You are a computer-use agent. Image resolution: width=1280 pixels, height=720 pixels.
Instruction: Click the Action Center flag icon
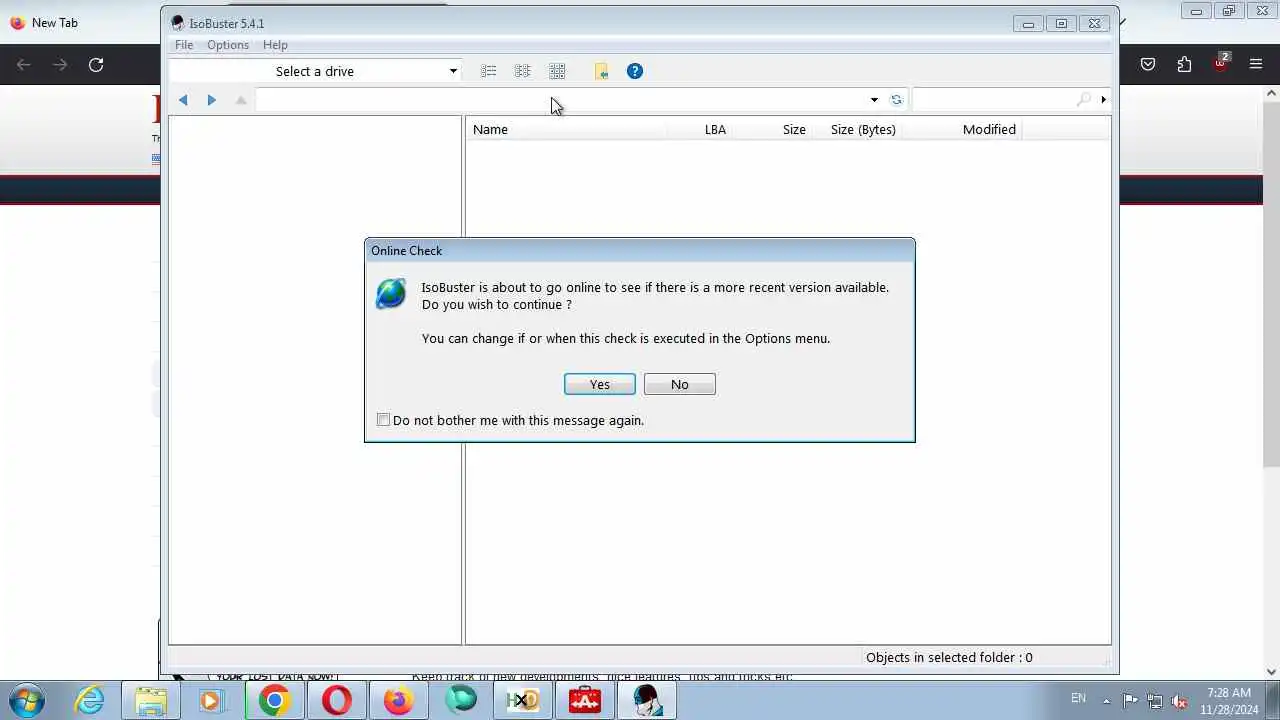(1130, 700)
